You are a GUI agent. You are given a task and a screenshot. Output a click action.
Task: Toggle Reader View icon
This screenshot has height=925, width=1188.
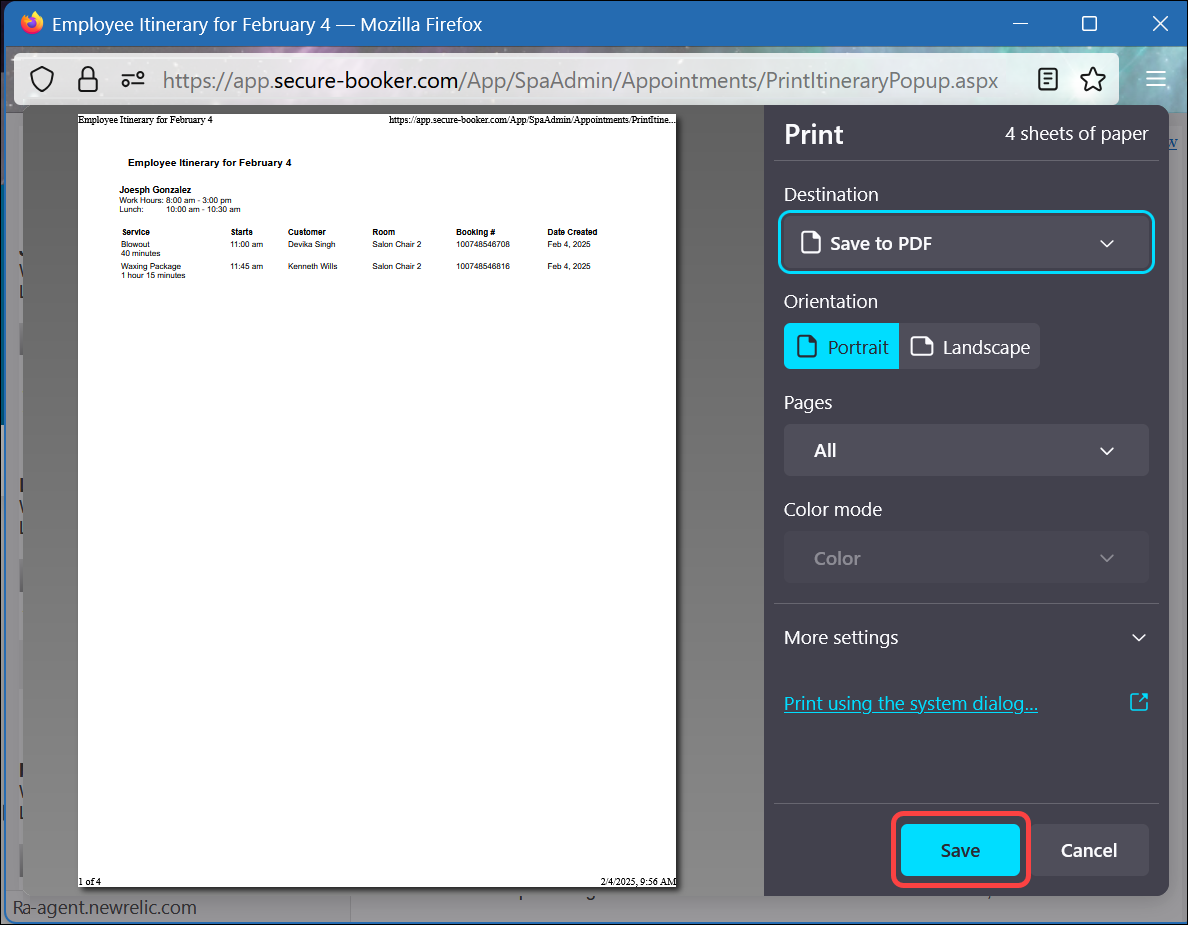[x=1047, y=78]
